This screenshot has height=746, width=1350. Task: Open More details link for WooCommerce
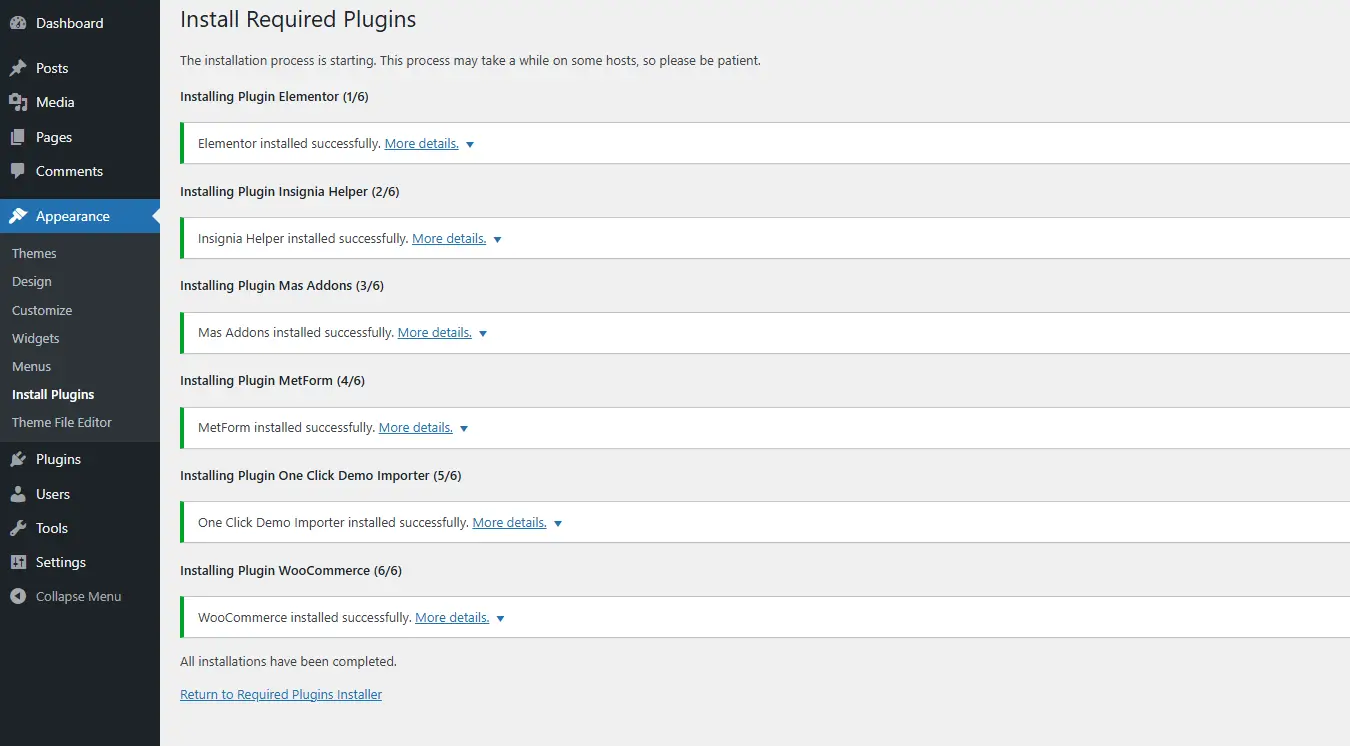point(452,617)
